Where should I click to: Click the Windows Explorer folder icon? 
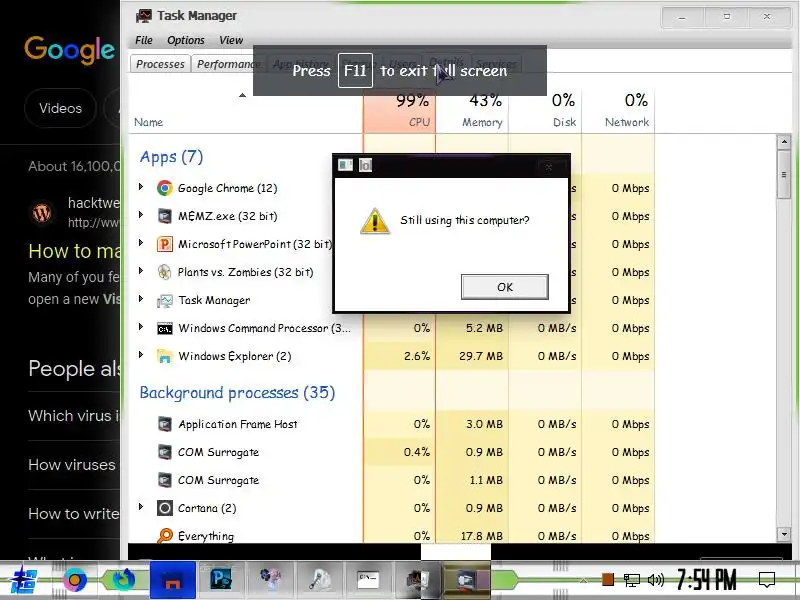(x=164, y=356)
